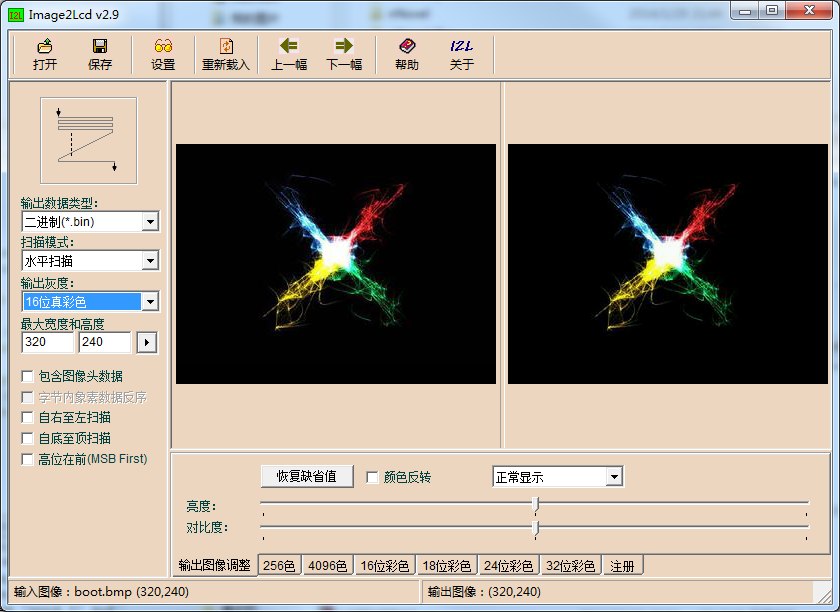Viewport: 840px width, 612px height.
Task: Click the 亮度 brightness slider handle
Action: click(x=535, y=504)
